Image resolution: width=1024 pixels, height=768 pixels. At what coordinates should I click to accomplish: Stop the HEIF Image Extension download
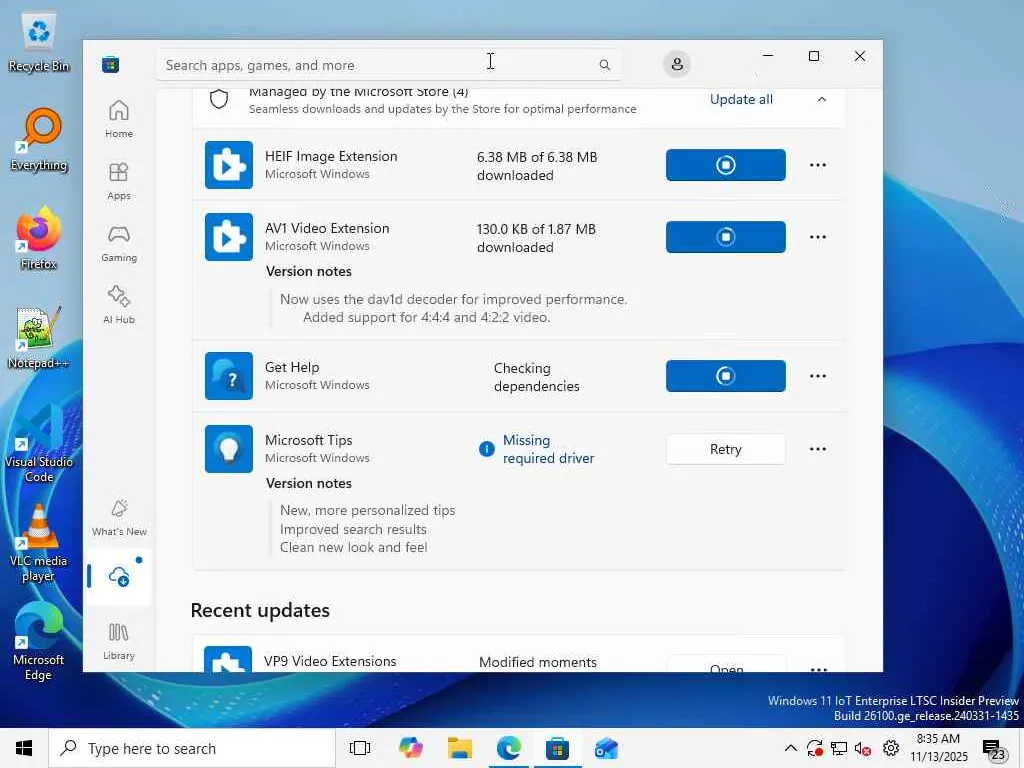click(x=726, y=165)
